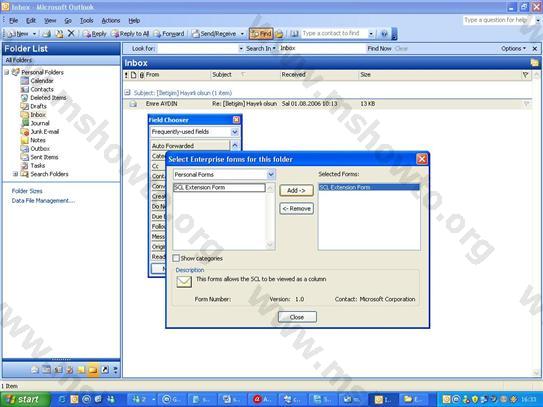Open the Search In dropdown
The image size is (543, 407).
(261, 48)
